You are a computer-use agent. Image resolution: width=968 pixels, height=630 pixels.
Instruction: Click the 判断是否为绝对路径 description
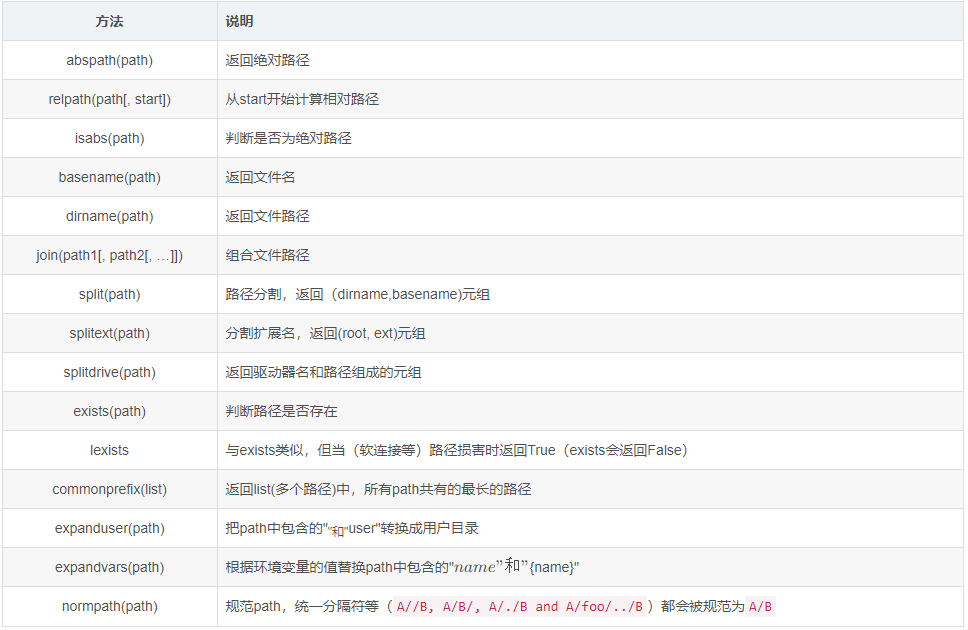click(x=288, y=138)
